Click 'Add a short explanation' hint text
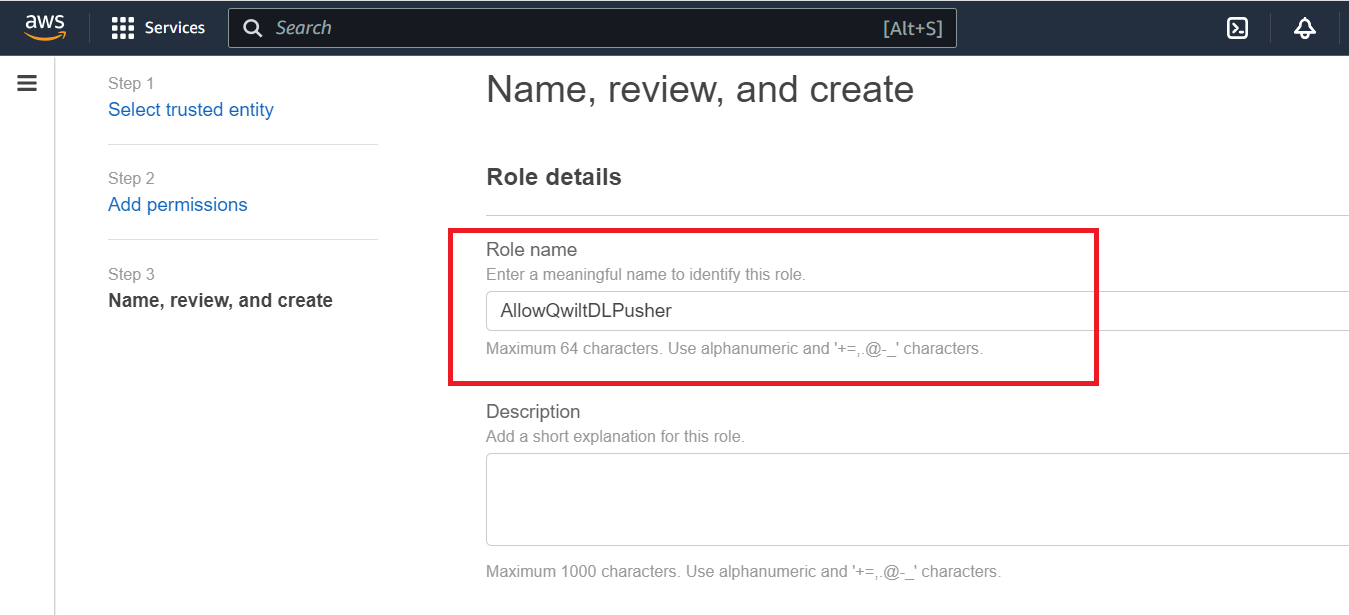This screenshot has height=615, width=1349. [615, 437]
